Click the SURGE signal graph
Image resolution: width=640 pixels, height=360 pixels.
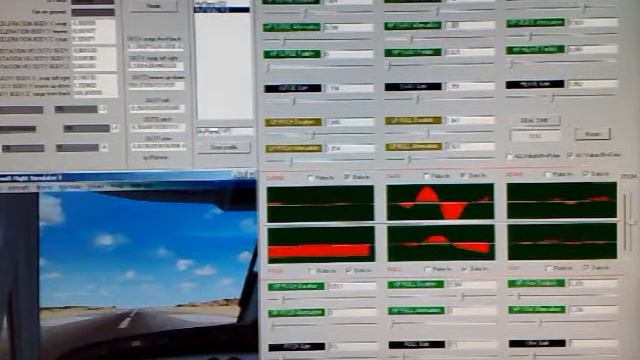(320, 203)
